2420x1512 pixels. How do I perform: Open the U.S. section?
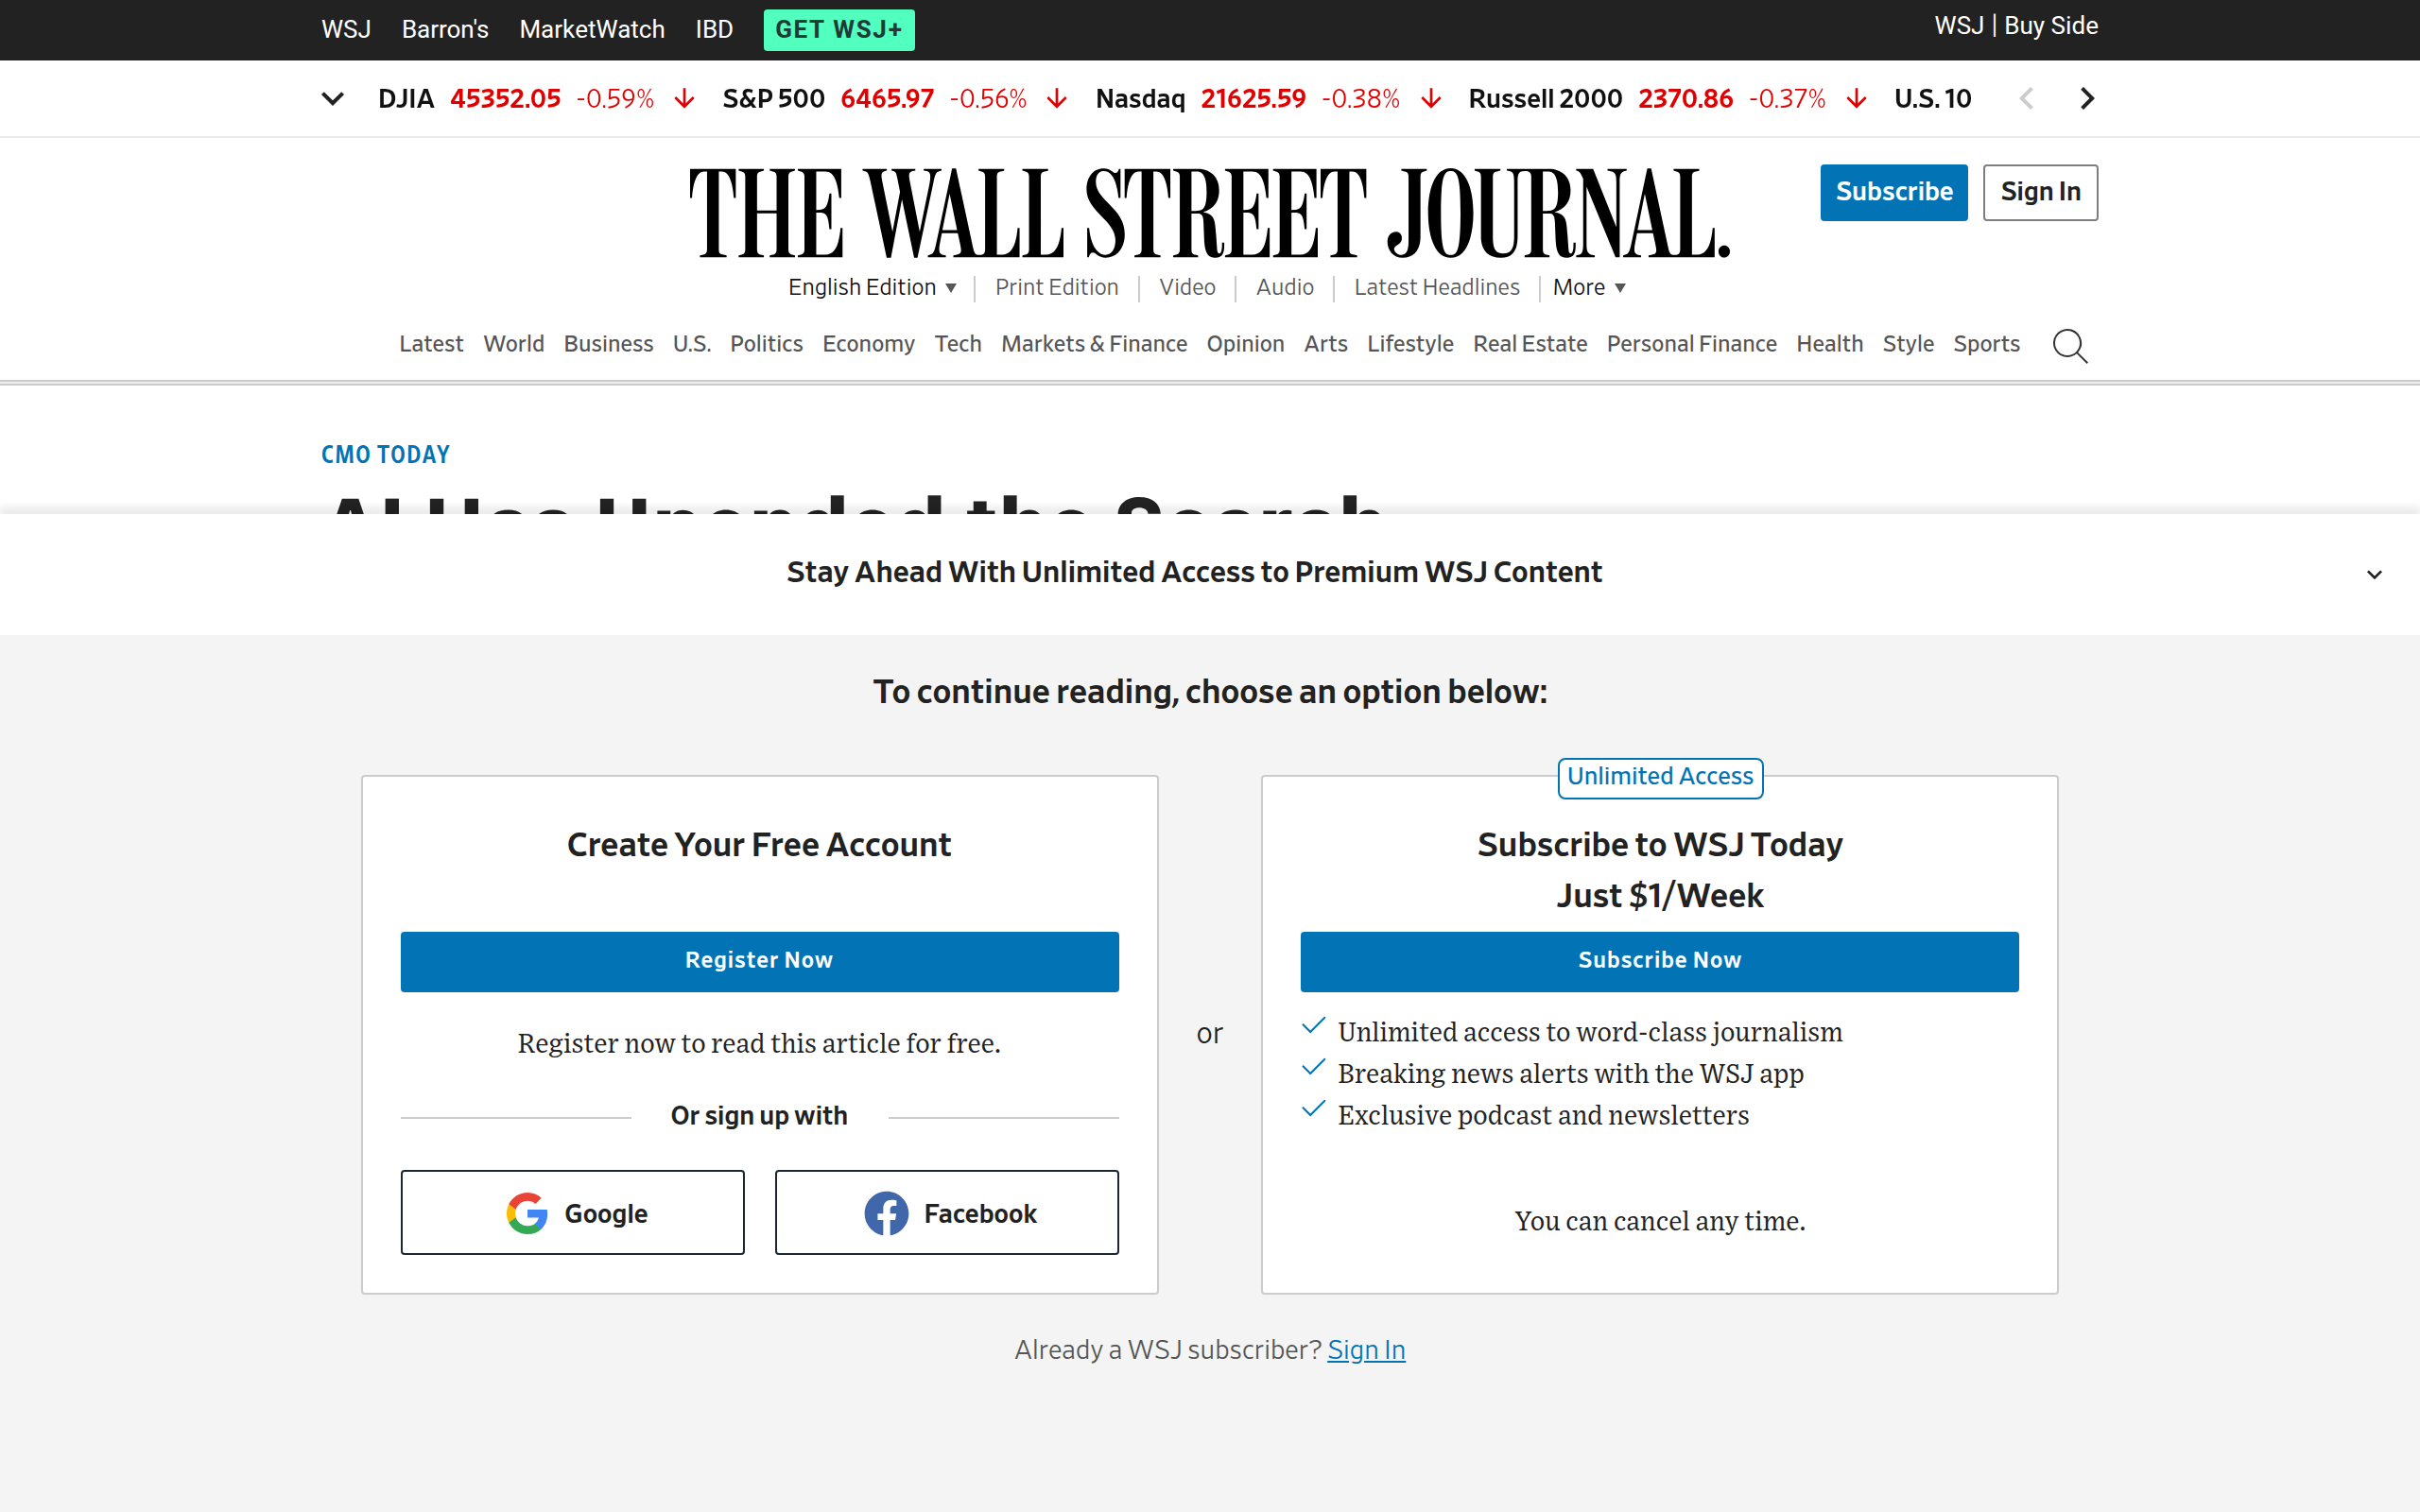click(x=691, y=344)
